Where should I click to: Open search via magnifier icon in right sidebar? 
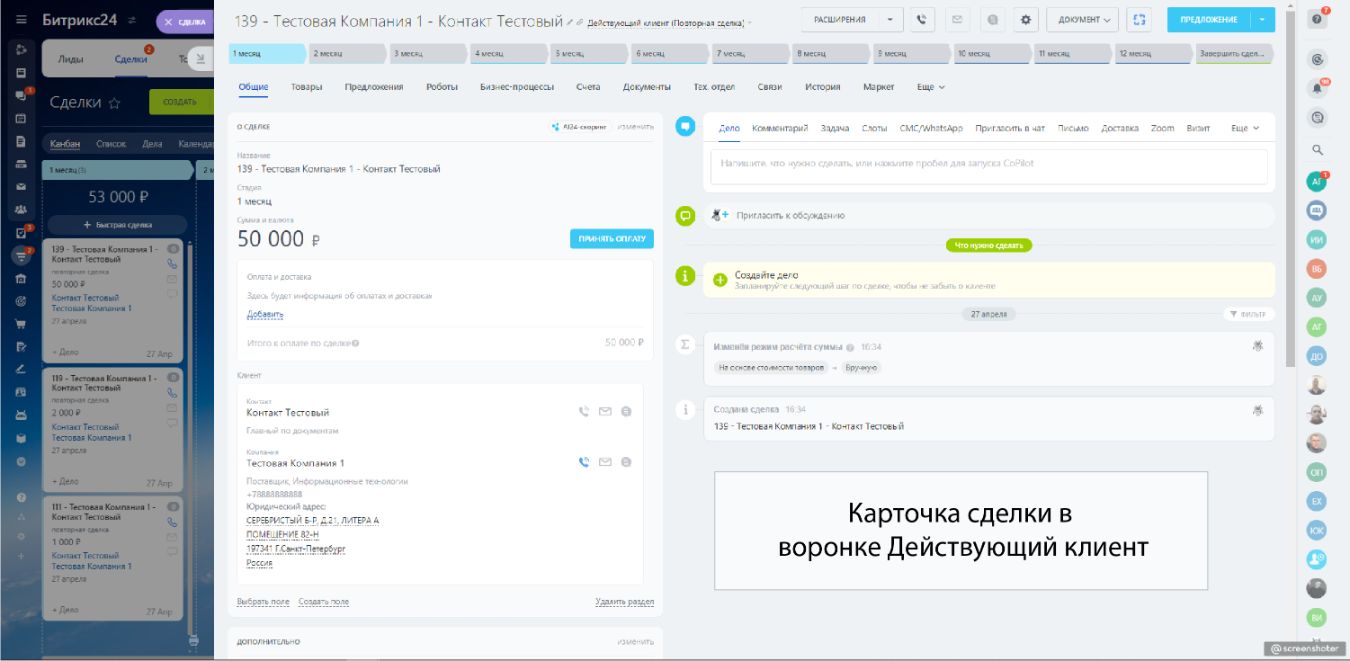coord(1318,150)
